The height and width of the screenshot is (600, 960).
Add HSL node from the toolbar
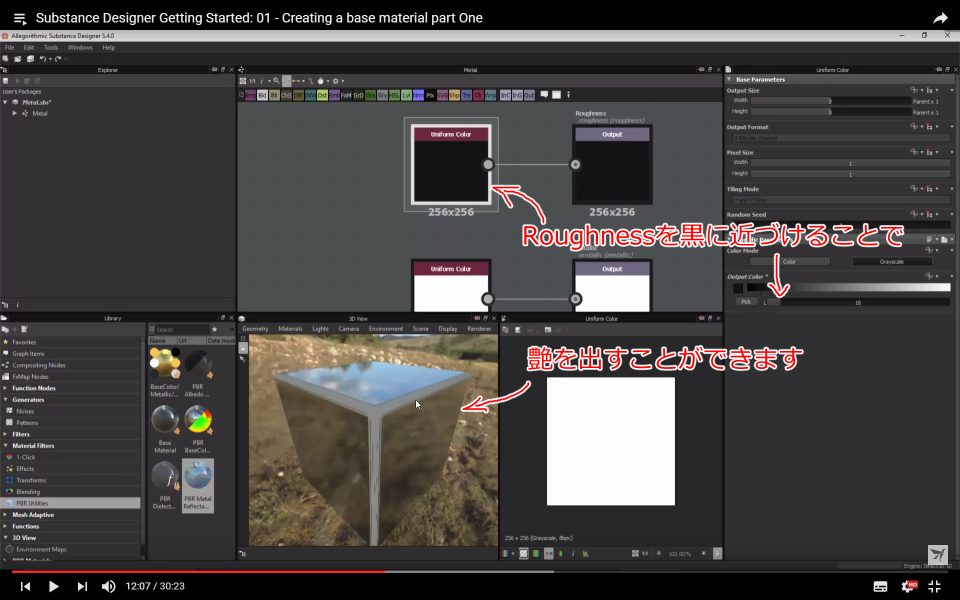394,95
